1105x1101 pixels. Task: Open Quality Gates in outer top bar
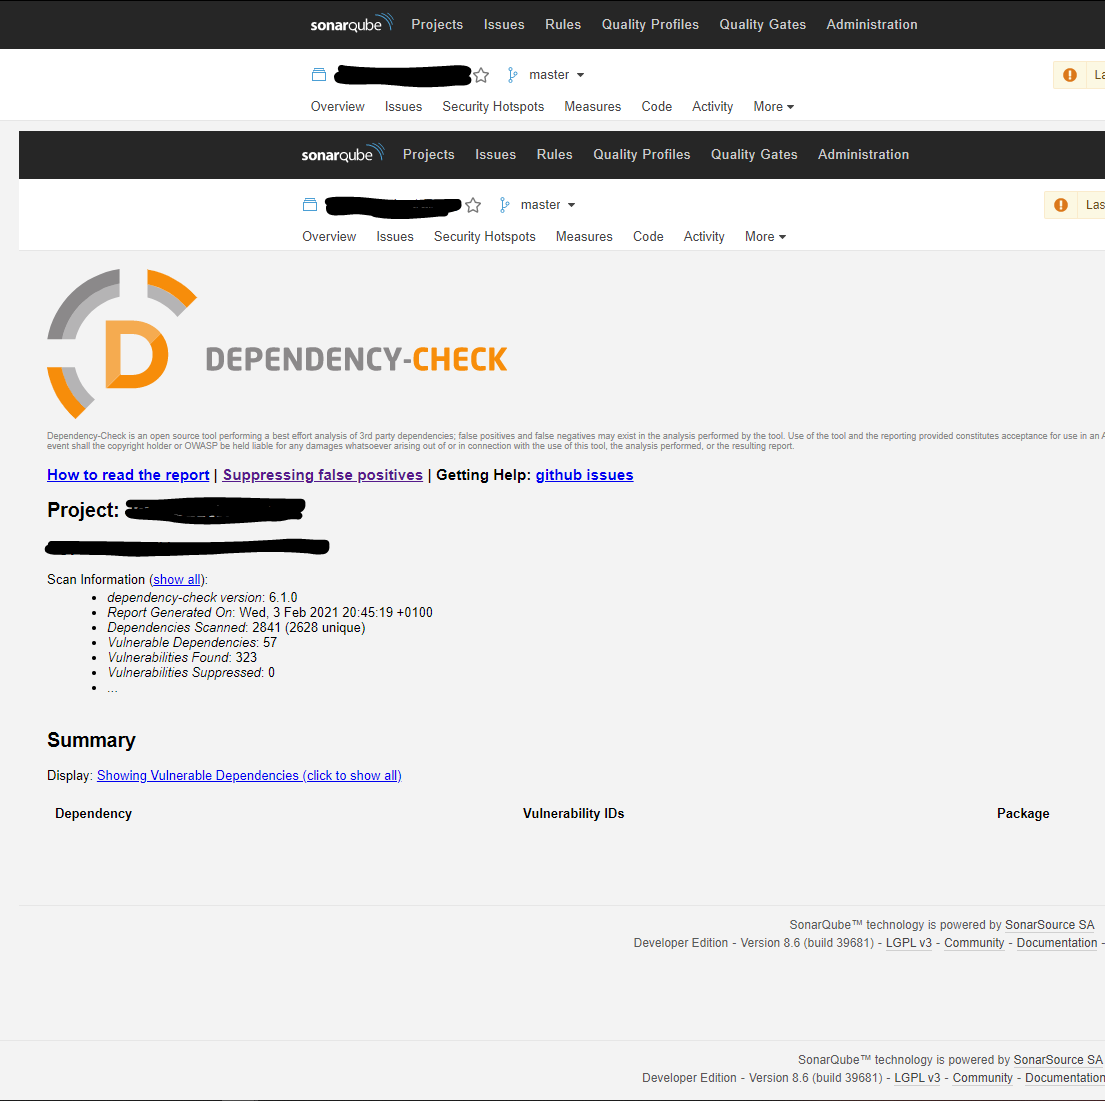(763, 24)
